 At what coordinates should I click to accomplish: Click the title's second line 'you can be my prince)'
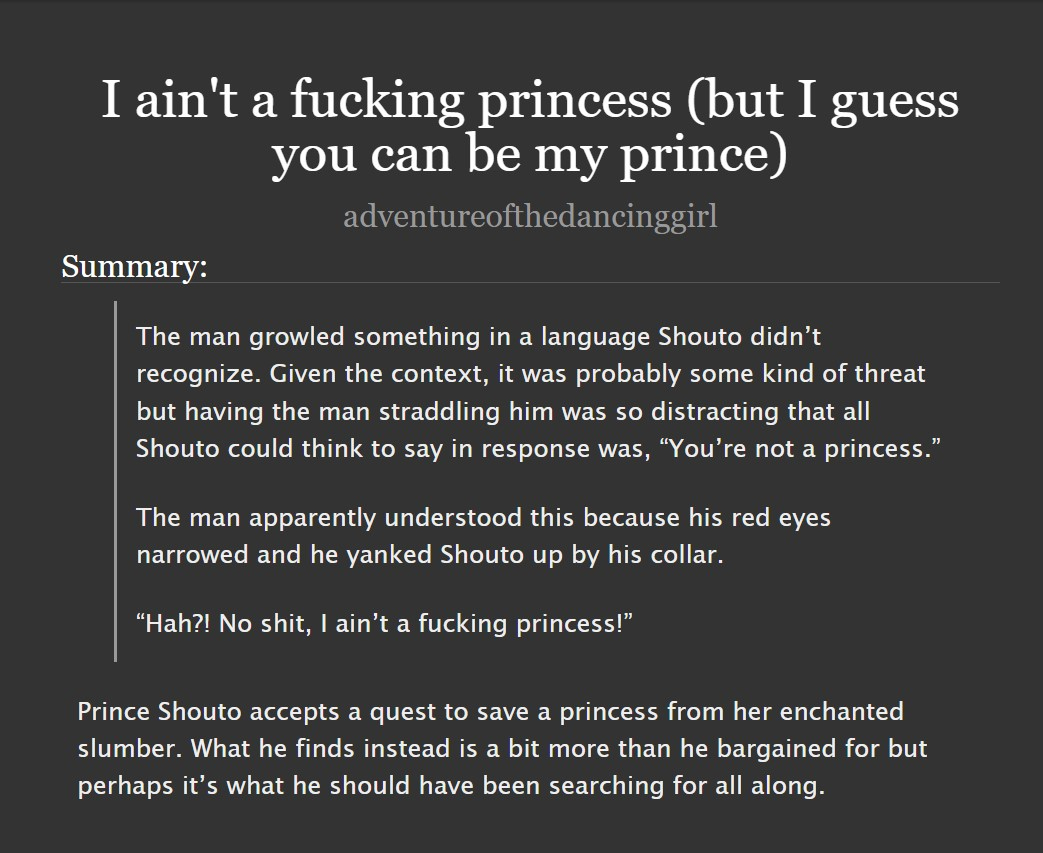530,157
